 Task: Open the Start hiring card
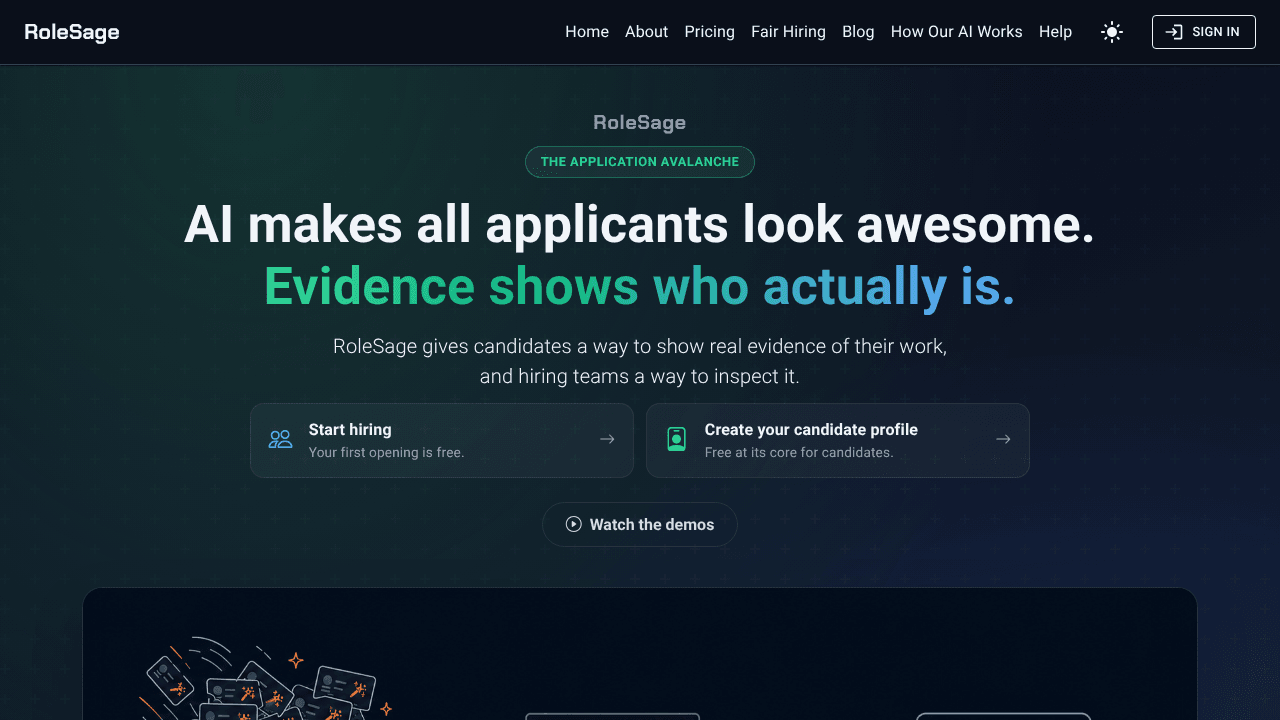pos(442,440)
